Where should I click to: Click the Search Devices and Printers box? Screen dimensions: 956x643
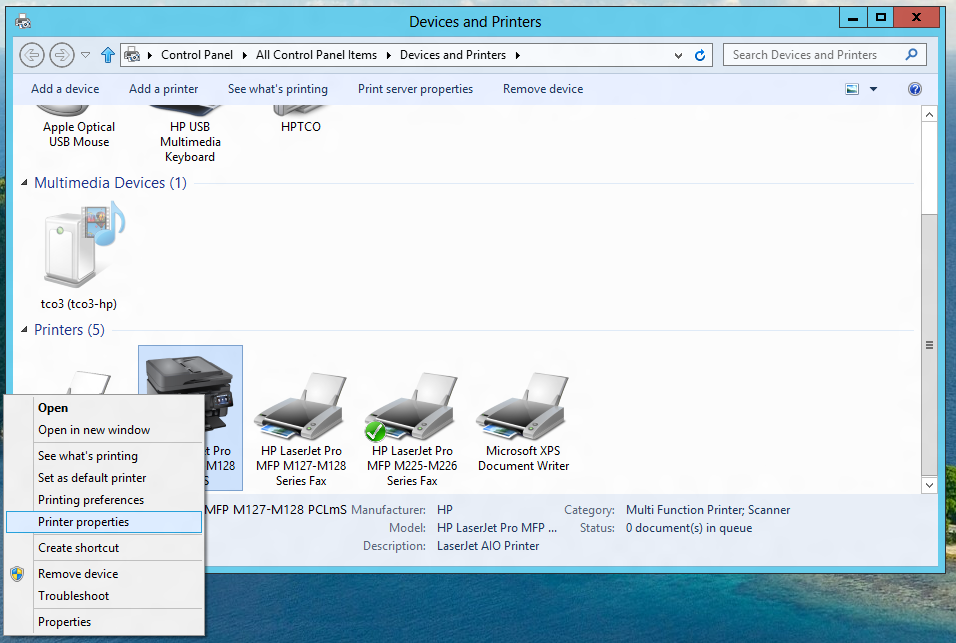point(815,55)
